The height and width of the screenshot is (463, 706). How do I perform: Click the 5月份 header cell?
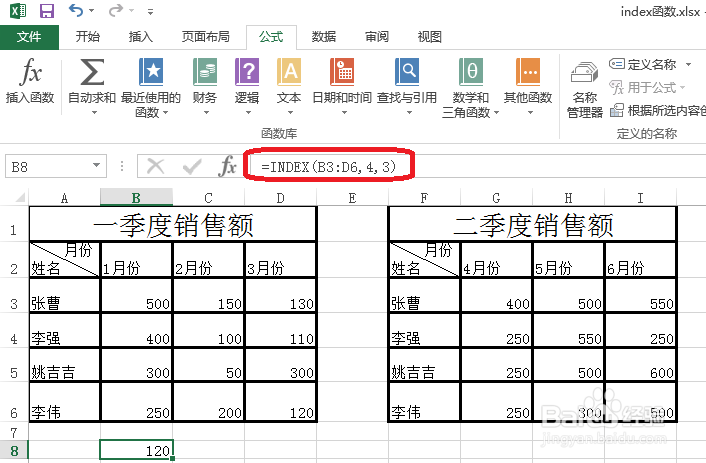pyautogui.click(x=568, y=260)
